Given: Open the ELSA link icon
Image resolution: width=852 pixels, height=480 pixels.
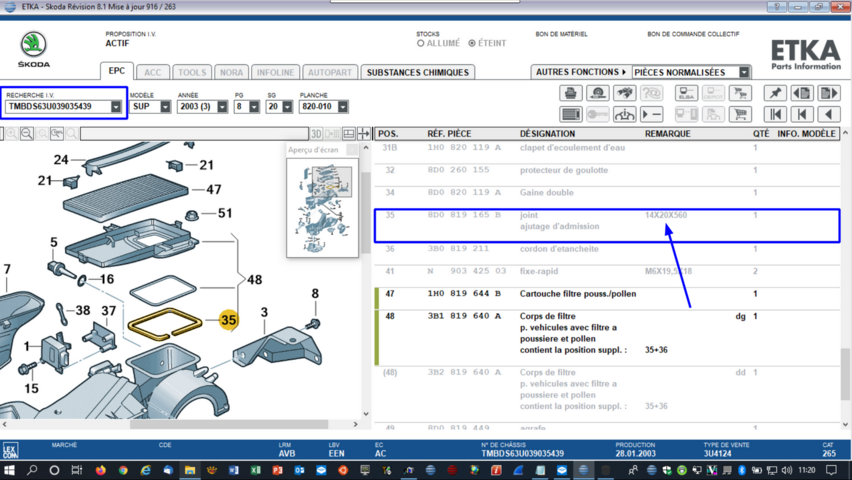Looking at the screenshot, I should click(686, 93).
